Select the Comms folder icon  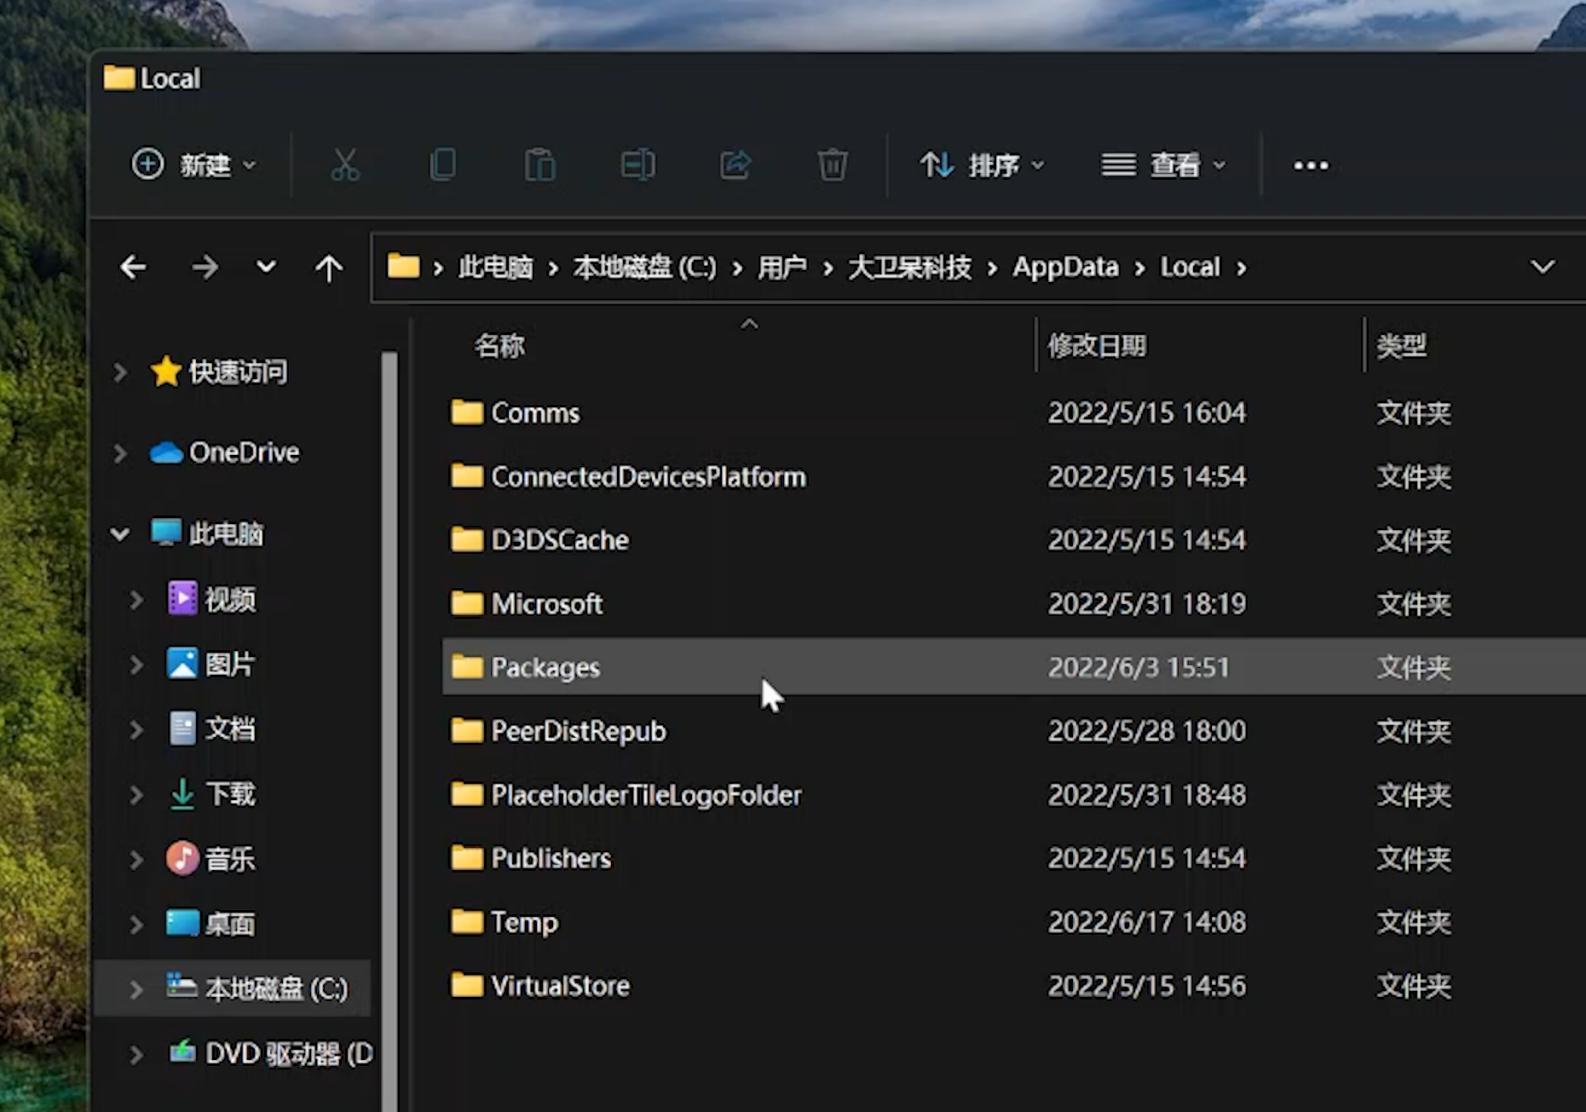[467, 412]
